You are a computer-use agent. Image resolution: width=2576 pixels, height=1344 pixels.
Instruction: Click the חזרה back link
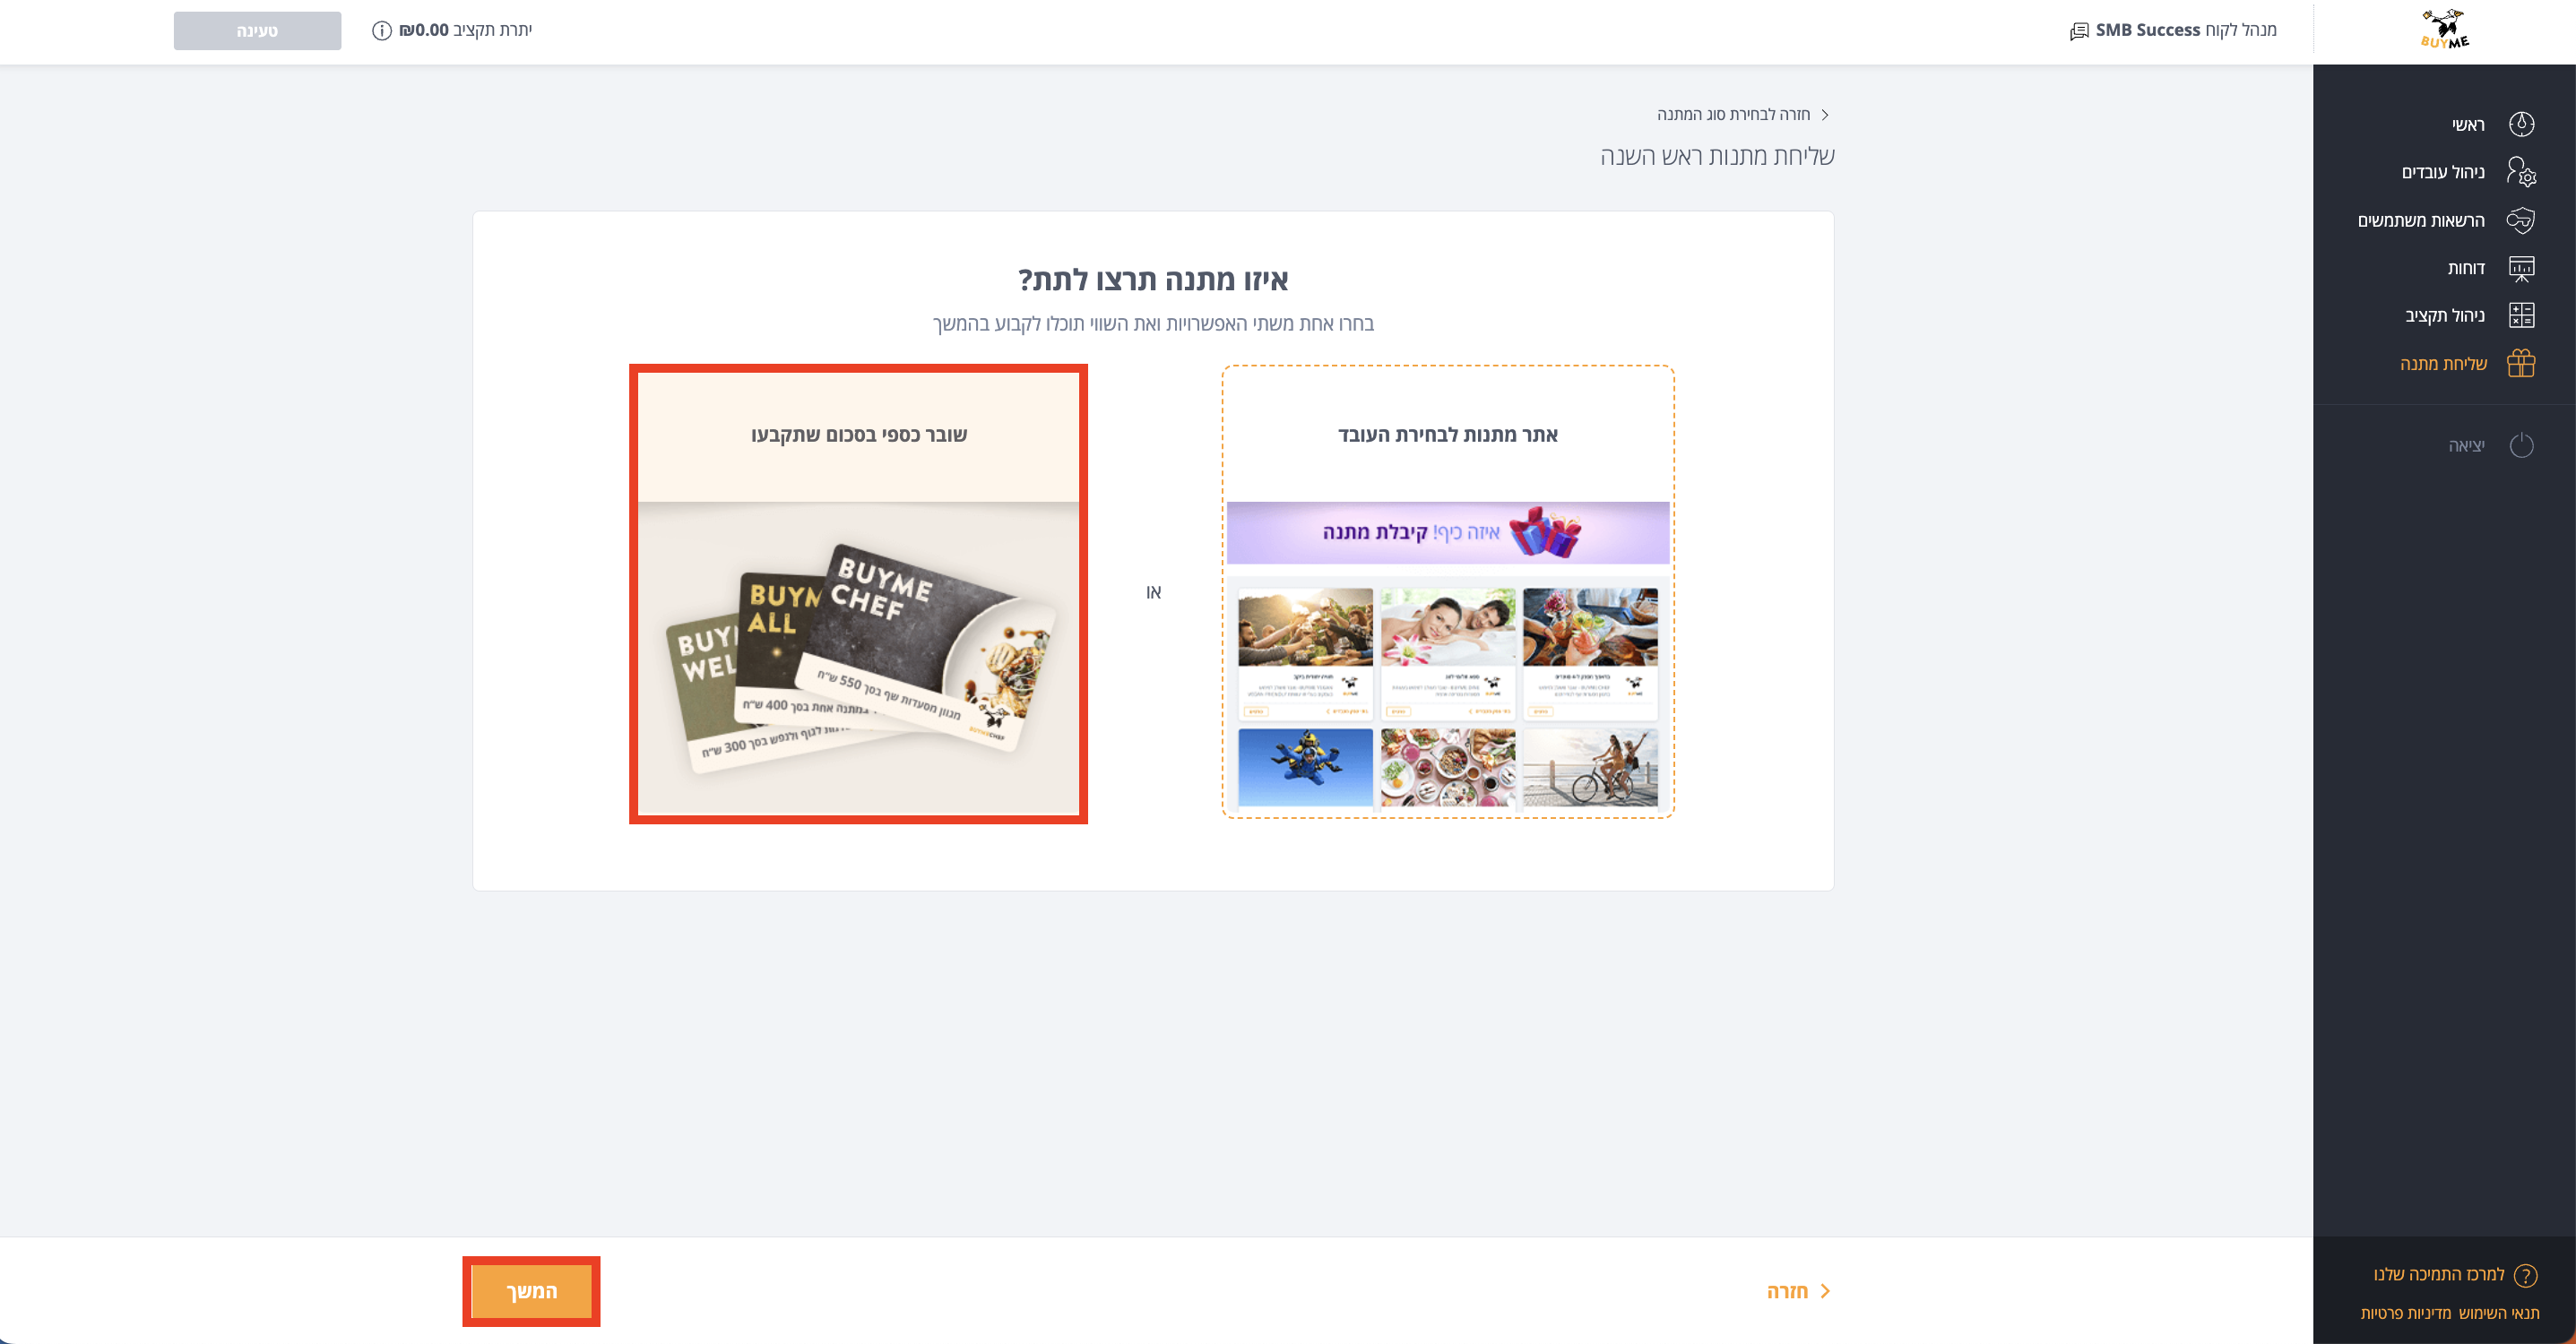point(1787,1291)
